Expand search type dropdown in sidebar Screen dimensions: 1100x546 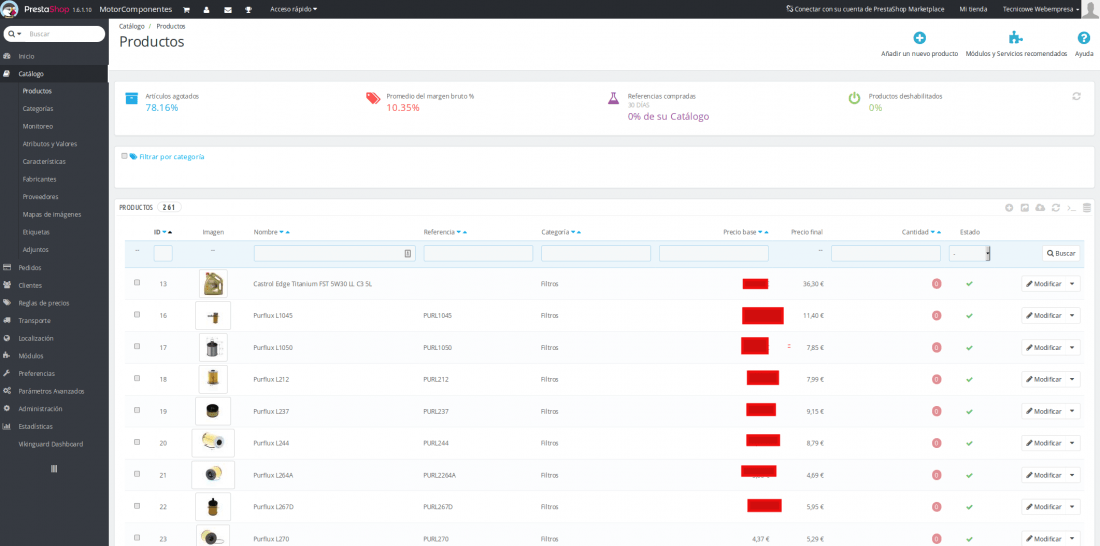click(15, 34)
